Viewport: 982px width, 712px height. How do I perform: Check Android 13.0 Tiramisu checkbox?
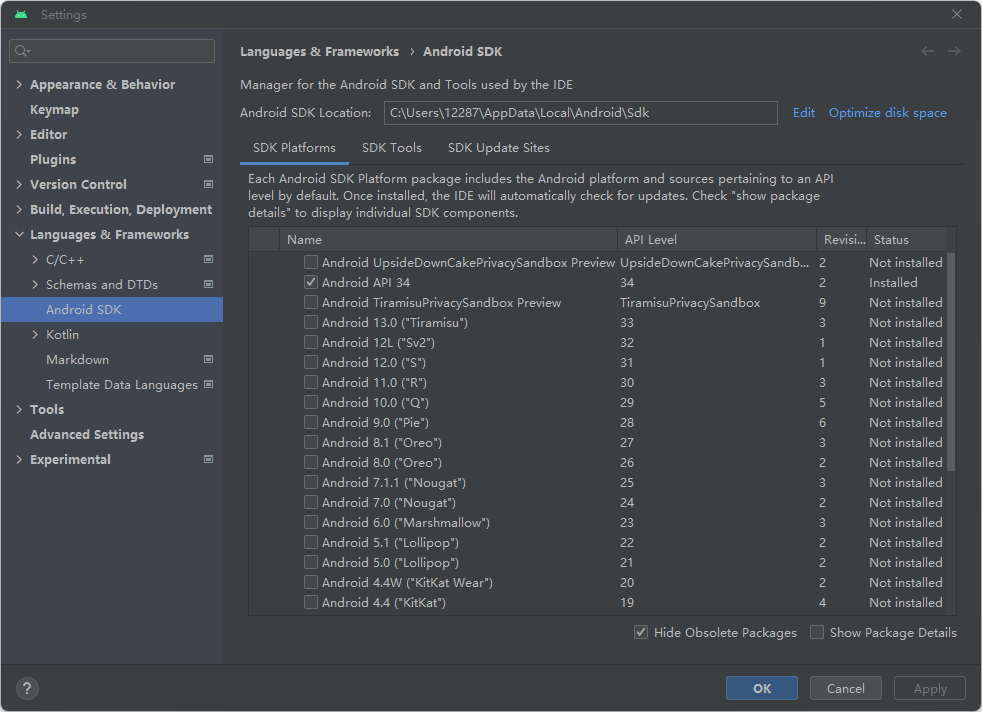coord(311,322)
